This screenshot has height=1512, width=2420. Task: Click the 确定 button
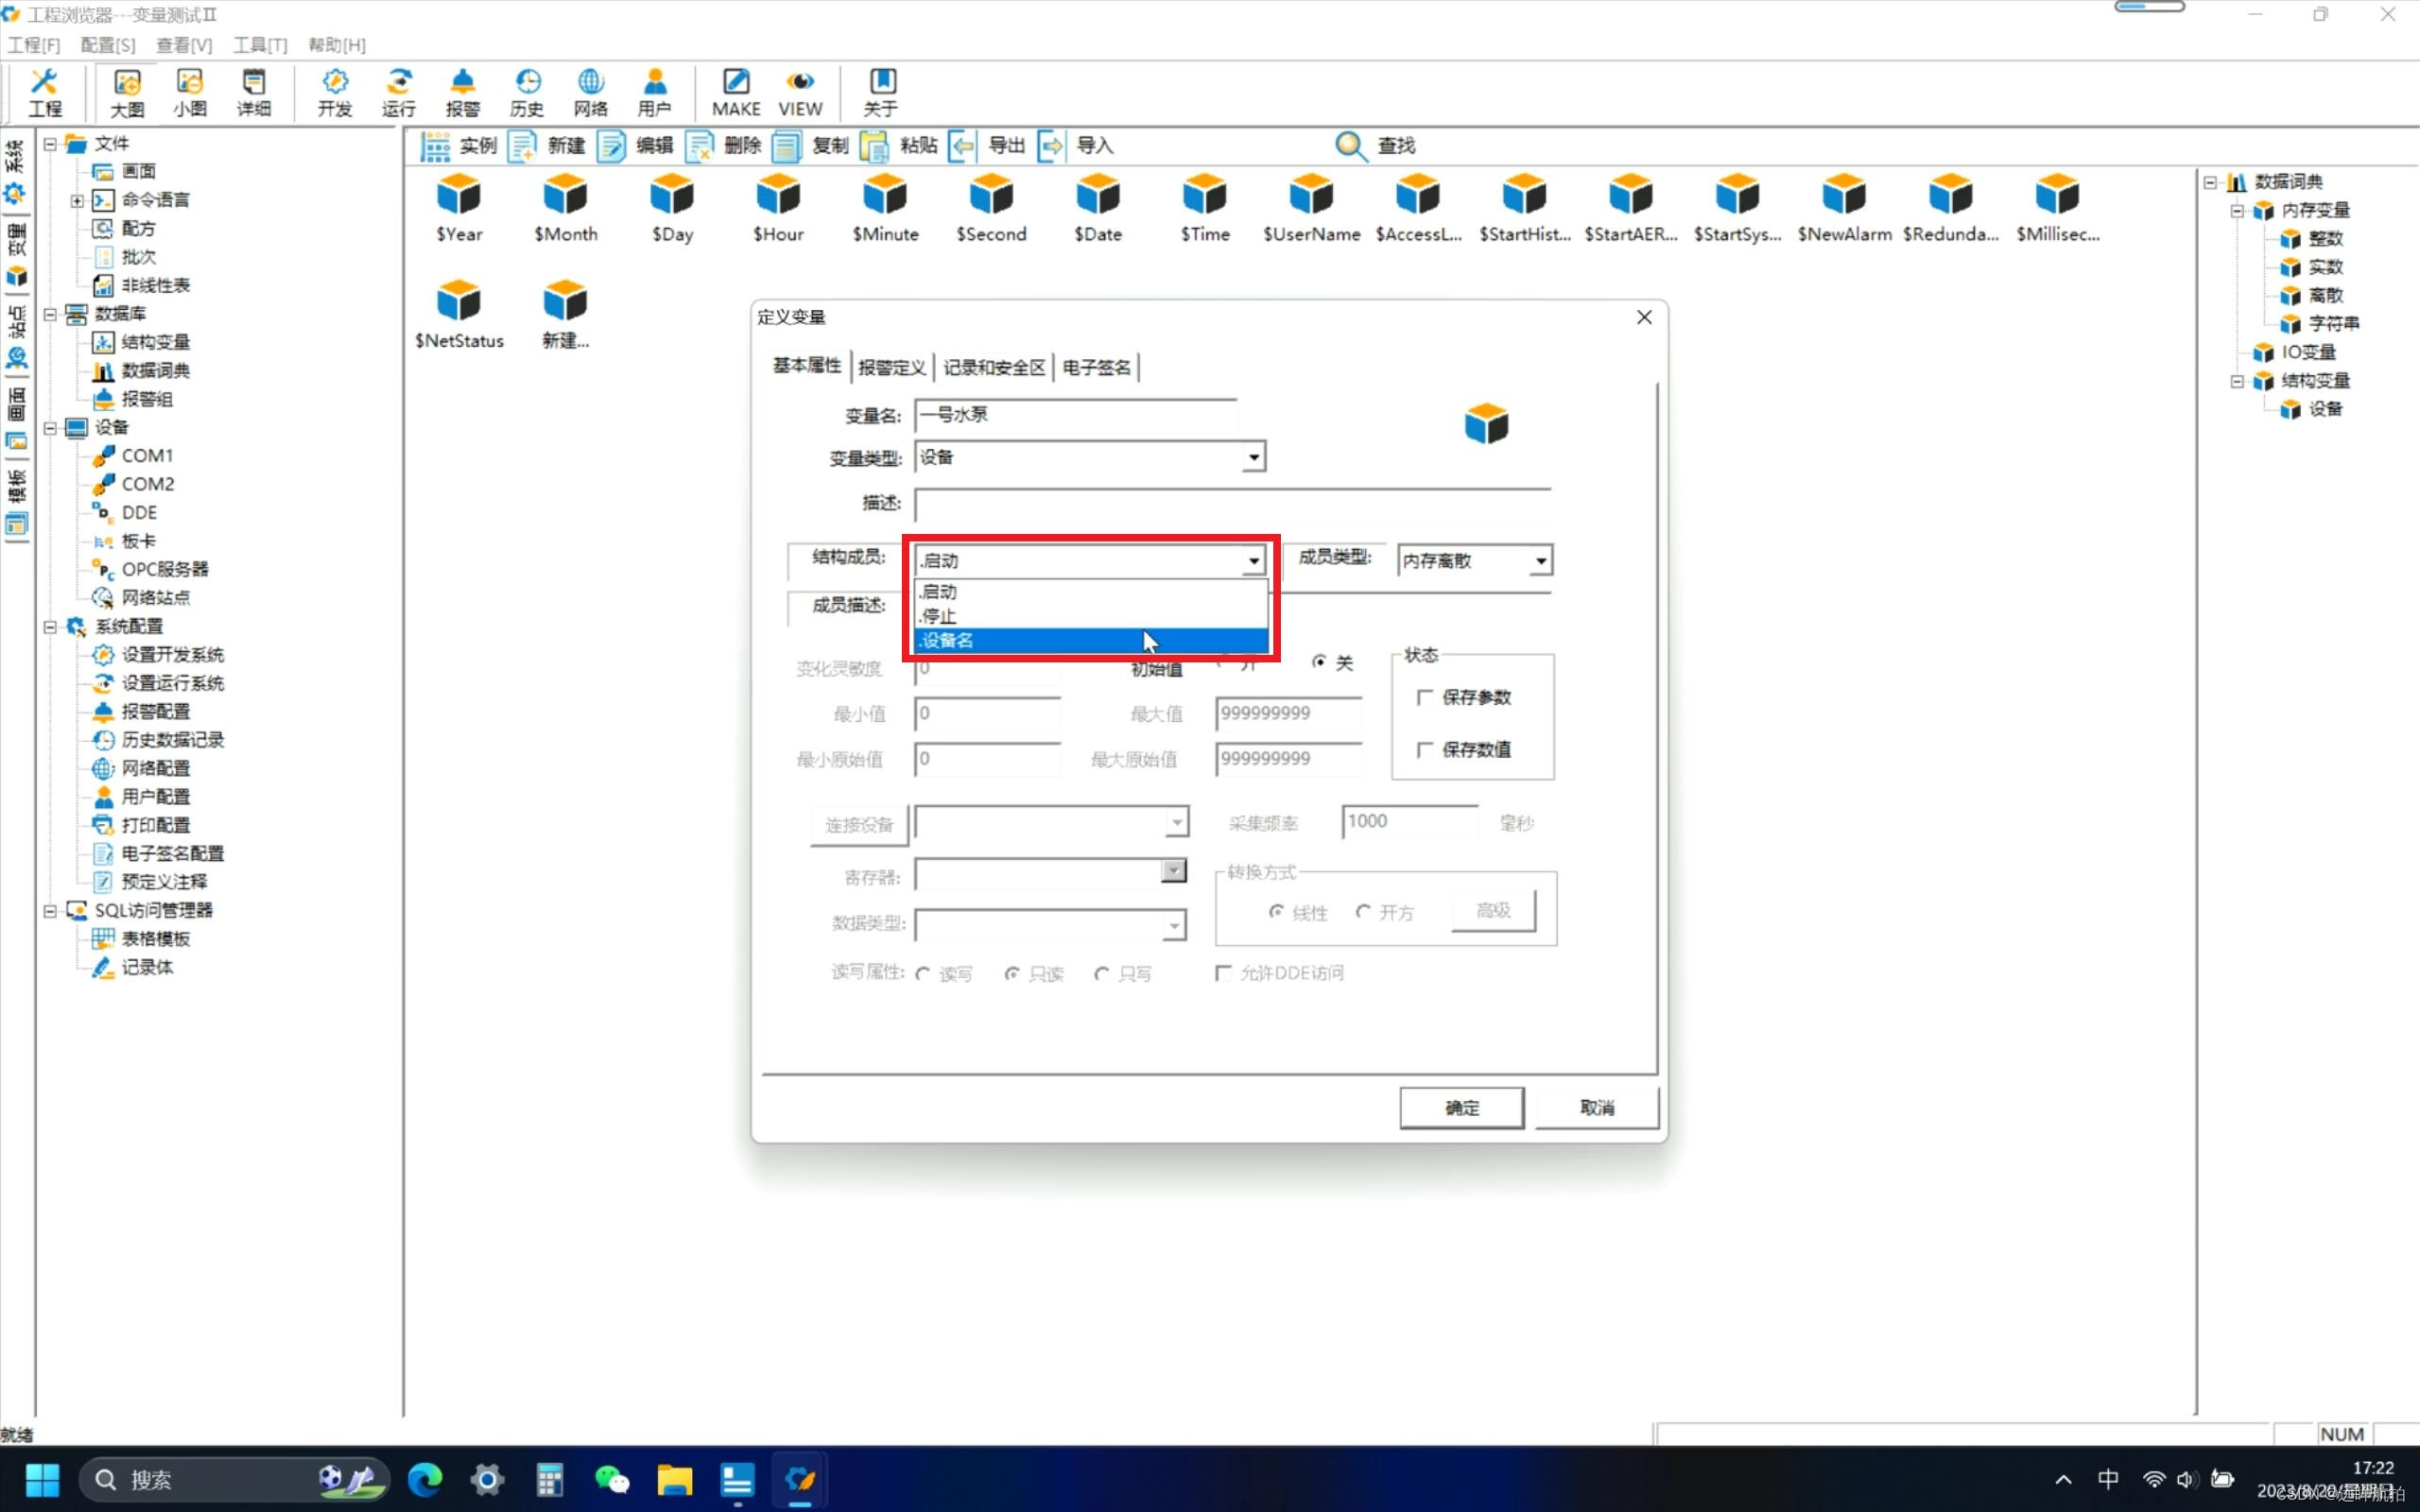(x=1461, y=1107)
